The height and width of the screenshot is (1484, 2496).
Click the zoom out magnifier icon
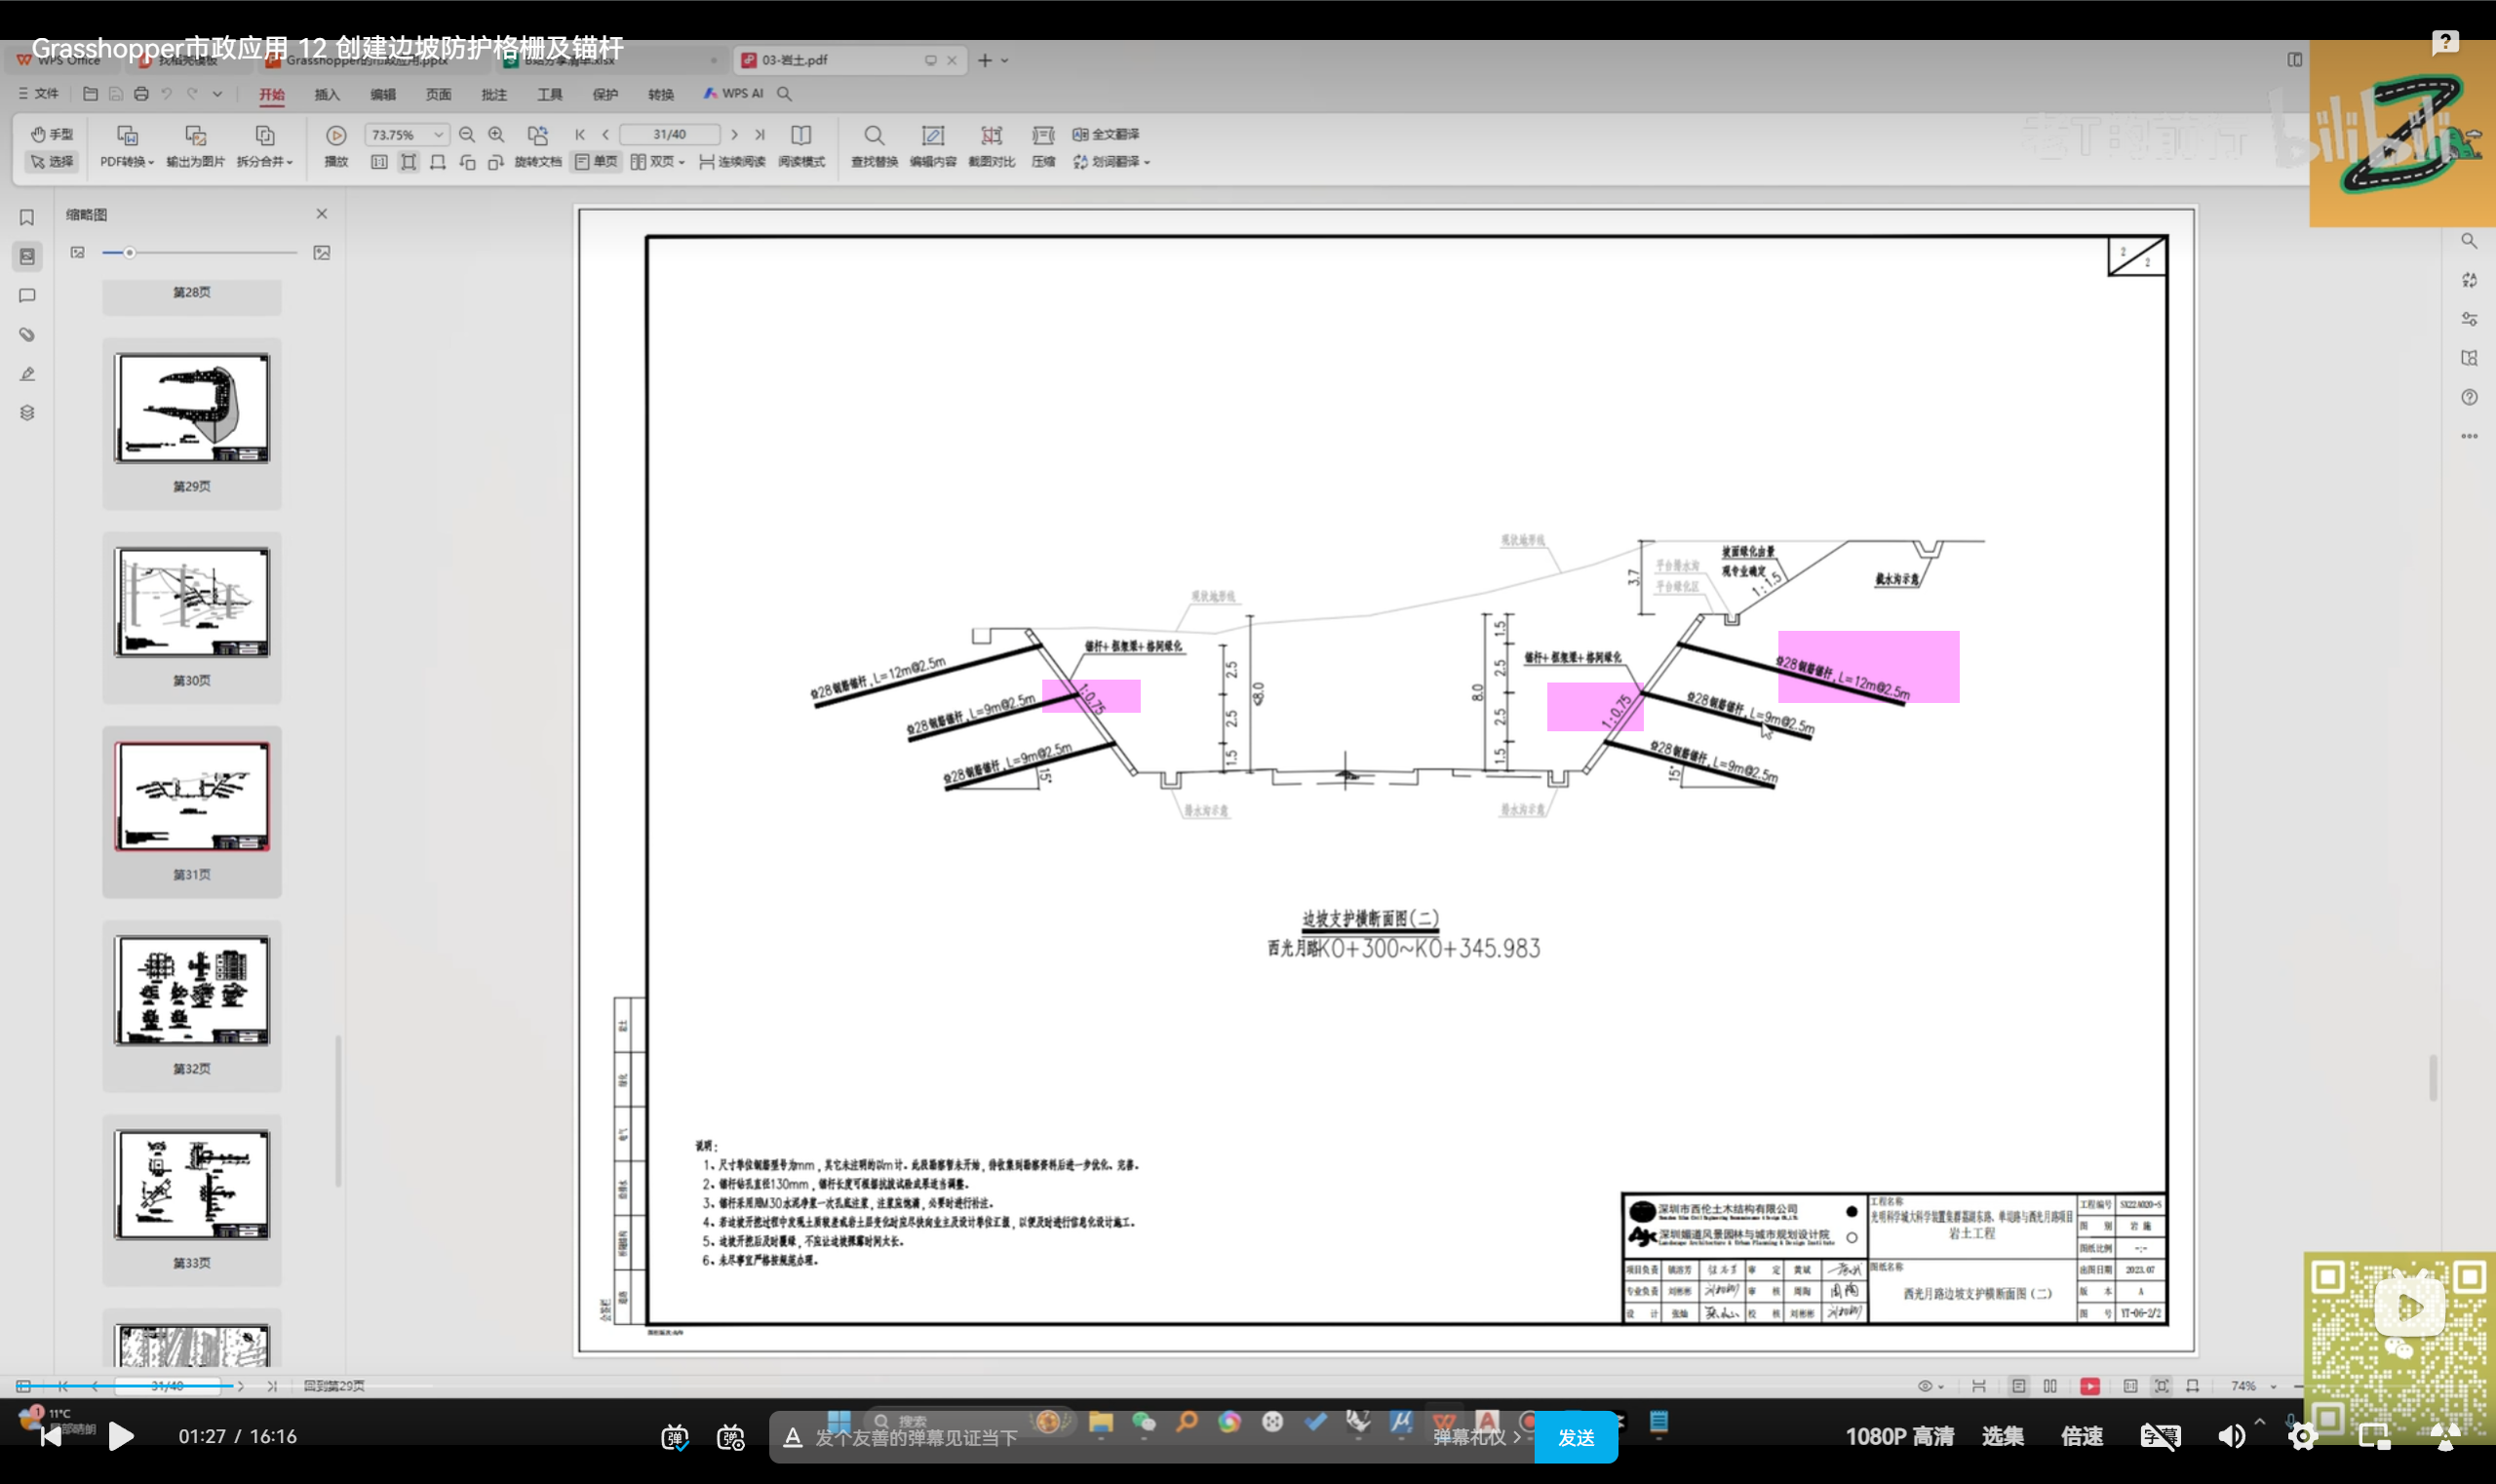coord(466,134)
